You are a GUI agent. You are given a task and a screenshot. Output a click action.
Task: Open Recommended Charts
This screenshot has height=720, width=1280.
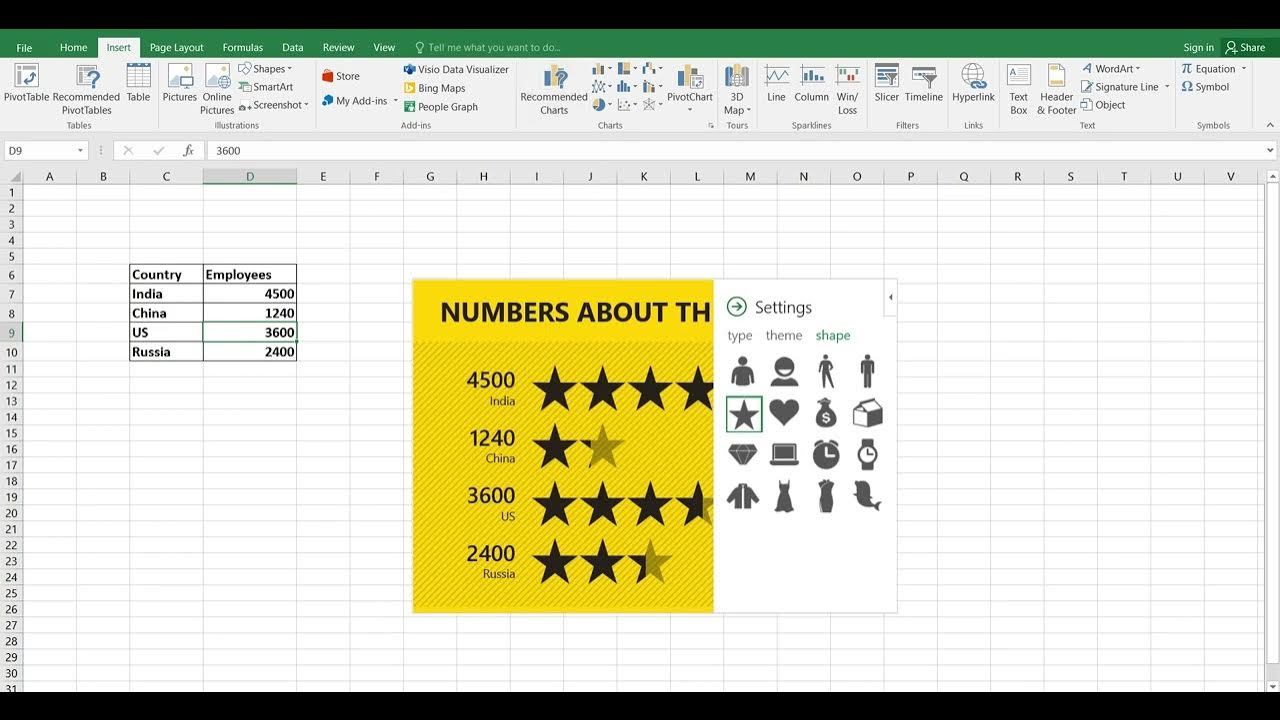pyautogui.click(x=554, y=90)
